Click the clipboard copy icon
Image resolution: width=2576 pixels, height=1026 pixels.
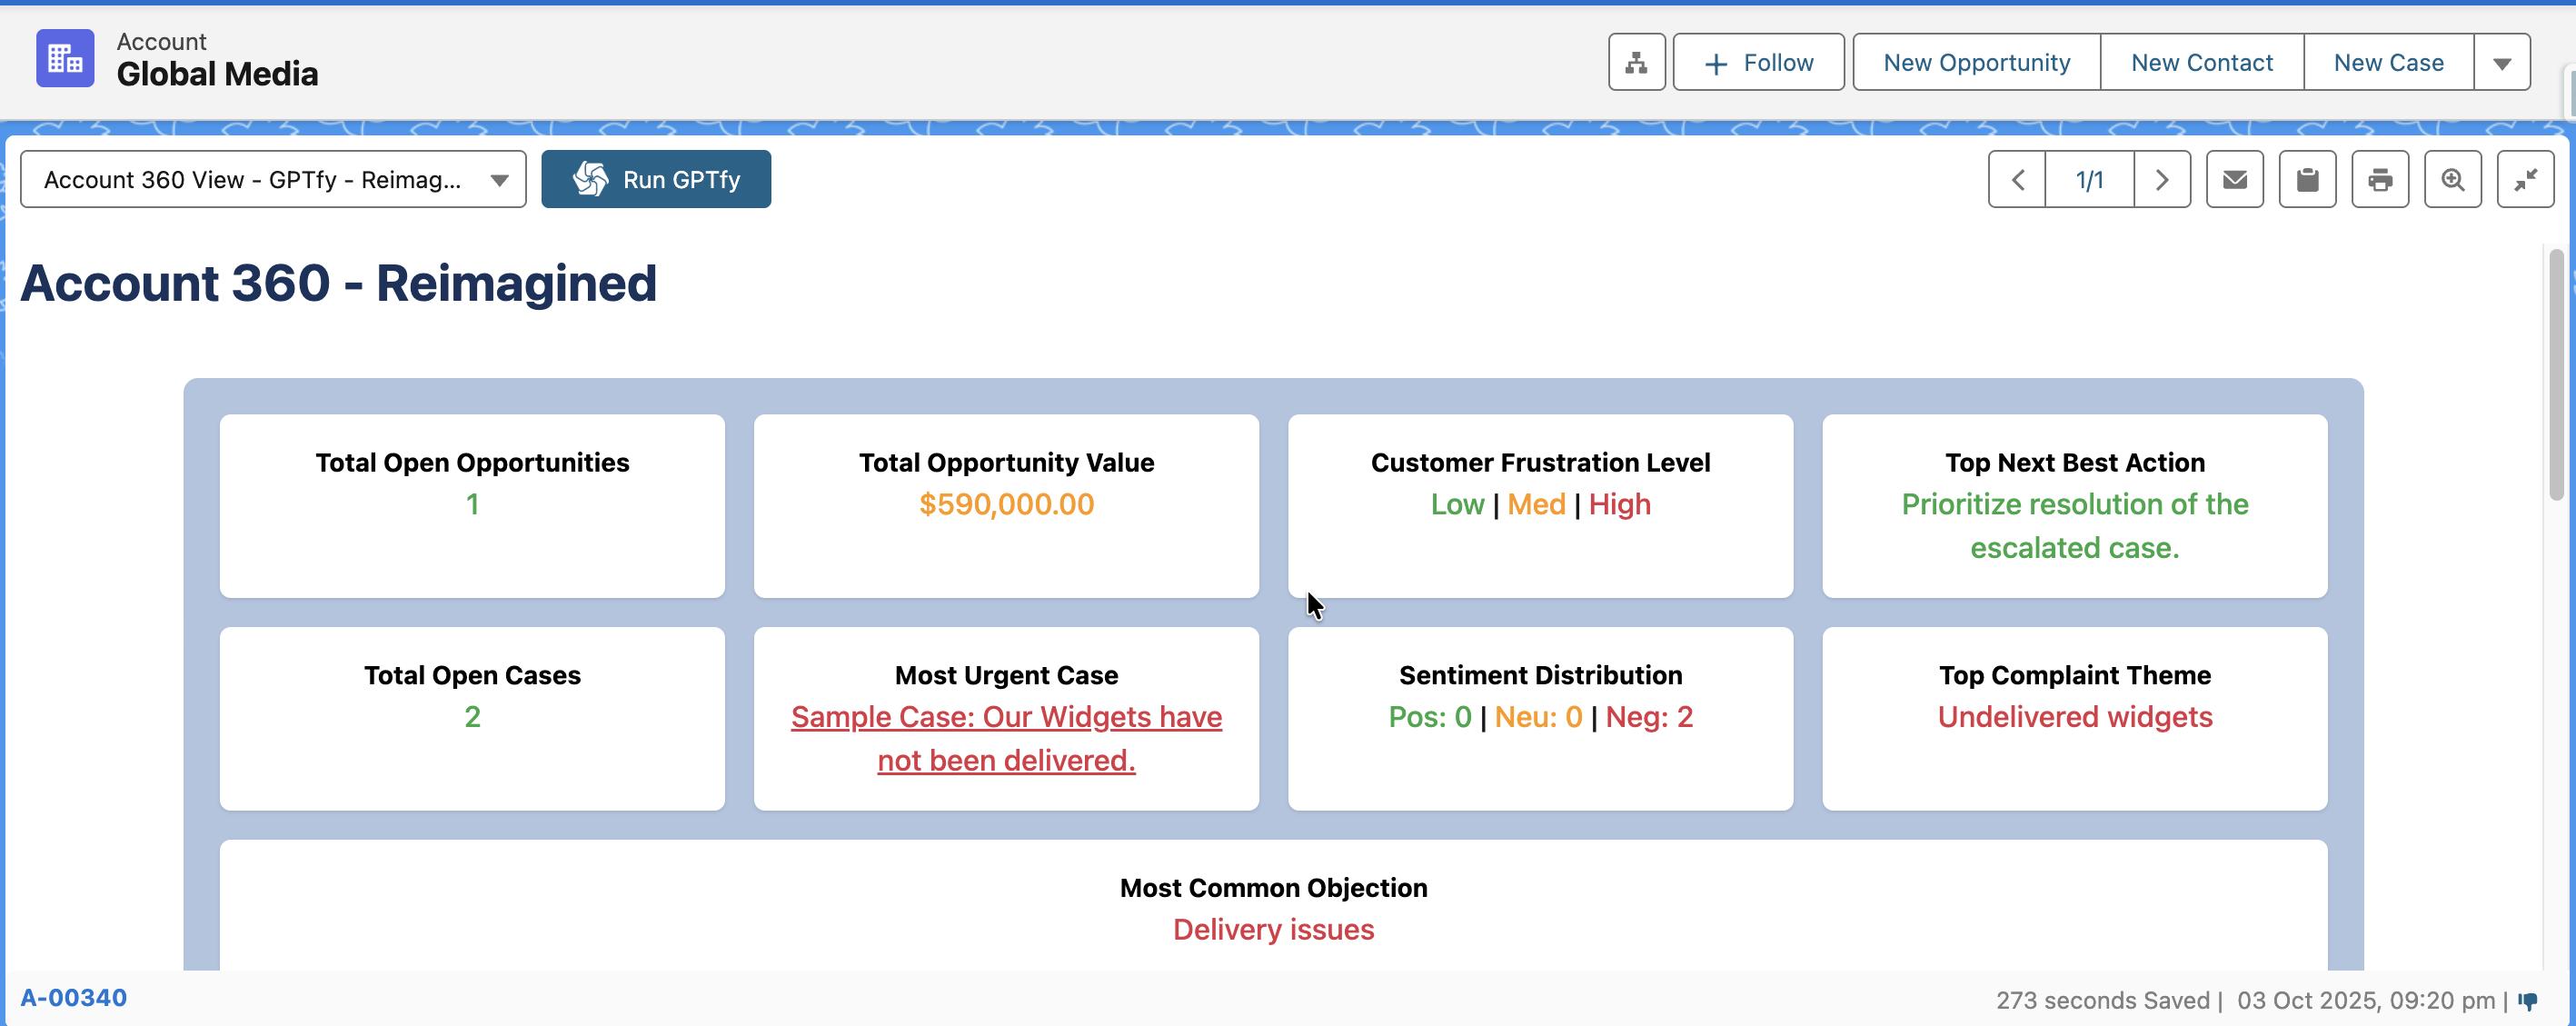(2307, 180)
